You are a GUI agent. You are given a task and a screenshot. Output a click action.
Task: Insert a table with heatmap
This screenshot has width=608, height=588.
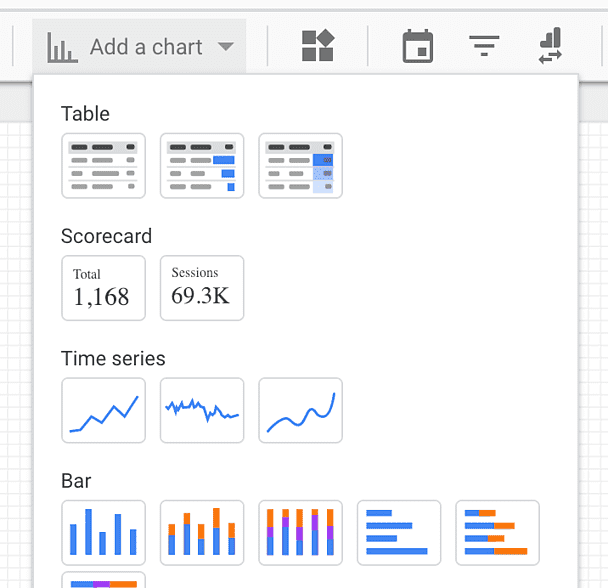tap(301, 166)
